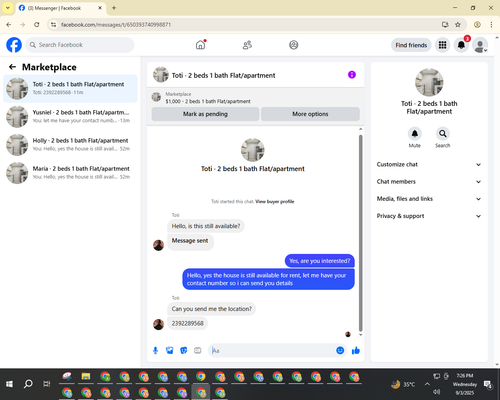The image size is (500, 400).
Task: Open Windows notification center icon
Action: click(488, 384)
